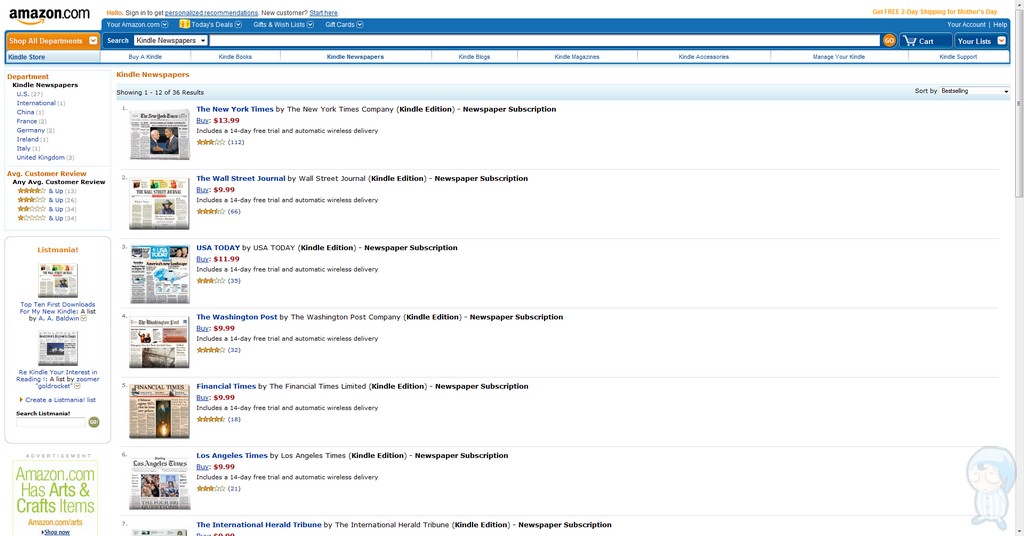Go to the Manage Your Kindle tab
The height and width of the screenshot is (536, 1024).
[839, 57]
